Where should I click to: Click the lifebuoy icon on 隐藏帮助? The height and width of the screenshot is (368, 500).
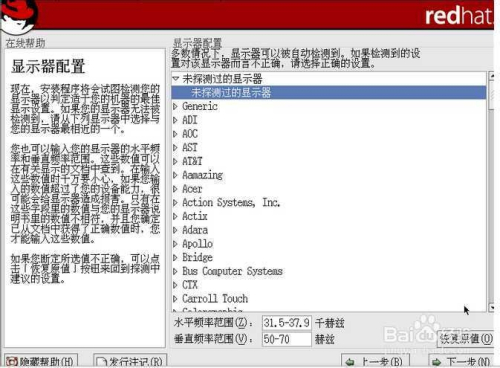pyautogui.click(x=12, y=362)
